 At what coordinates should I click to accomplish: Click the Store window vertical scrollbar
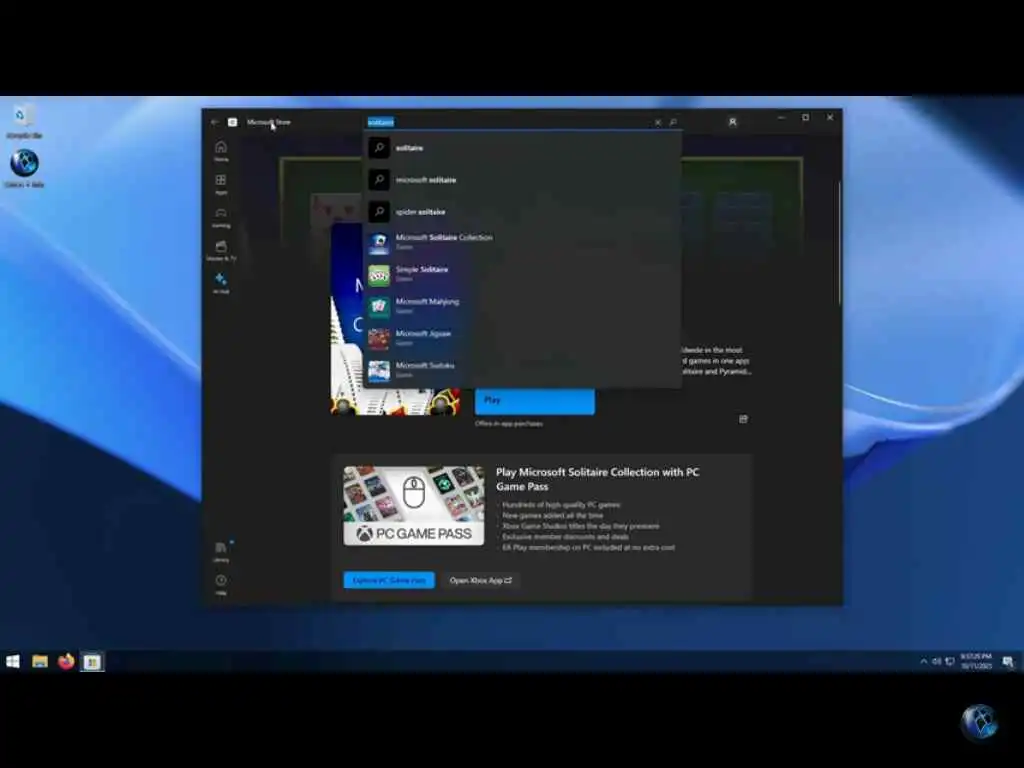coord(839,243)
